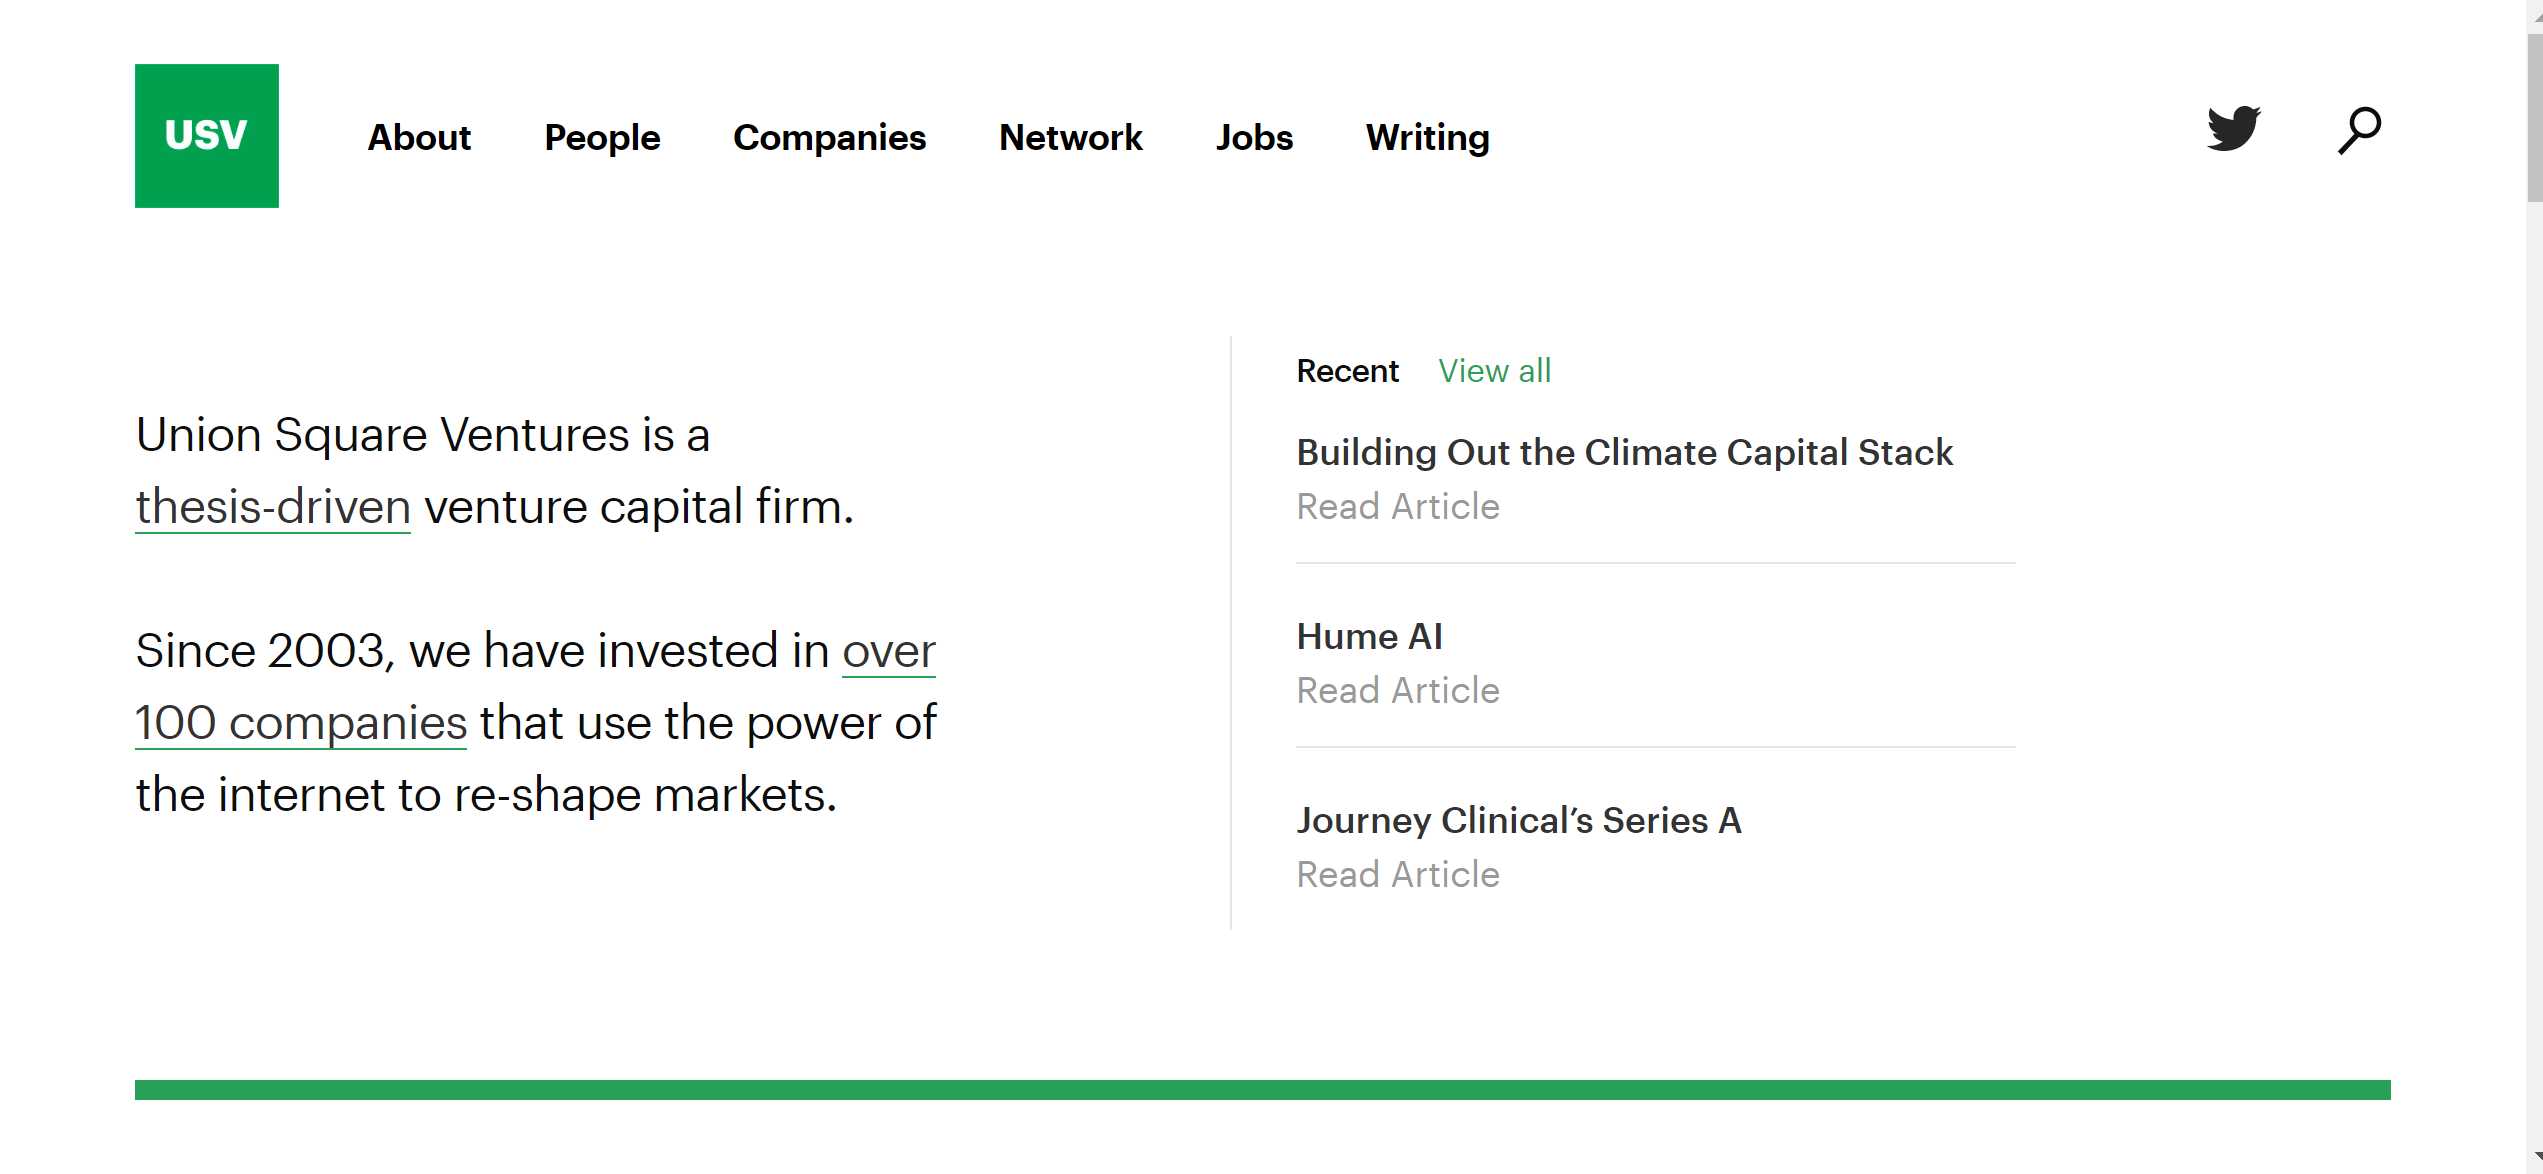Read Article under Hume AI
Screen dimensions: 2543x1174
click(x=1398, y=691)
